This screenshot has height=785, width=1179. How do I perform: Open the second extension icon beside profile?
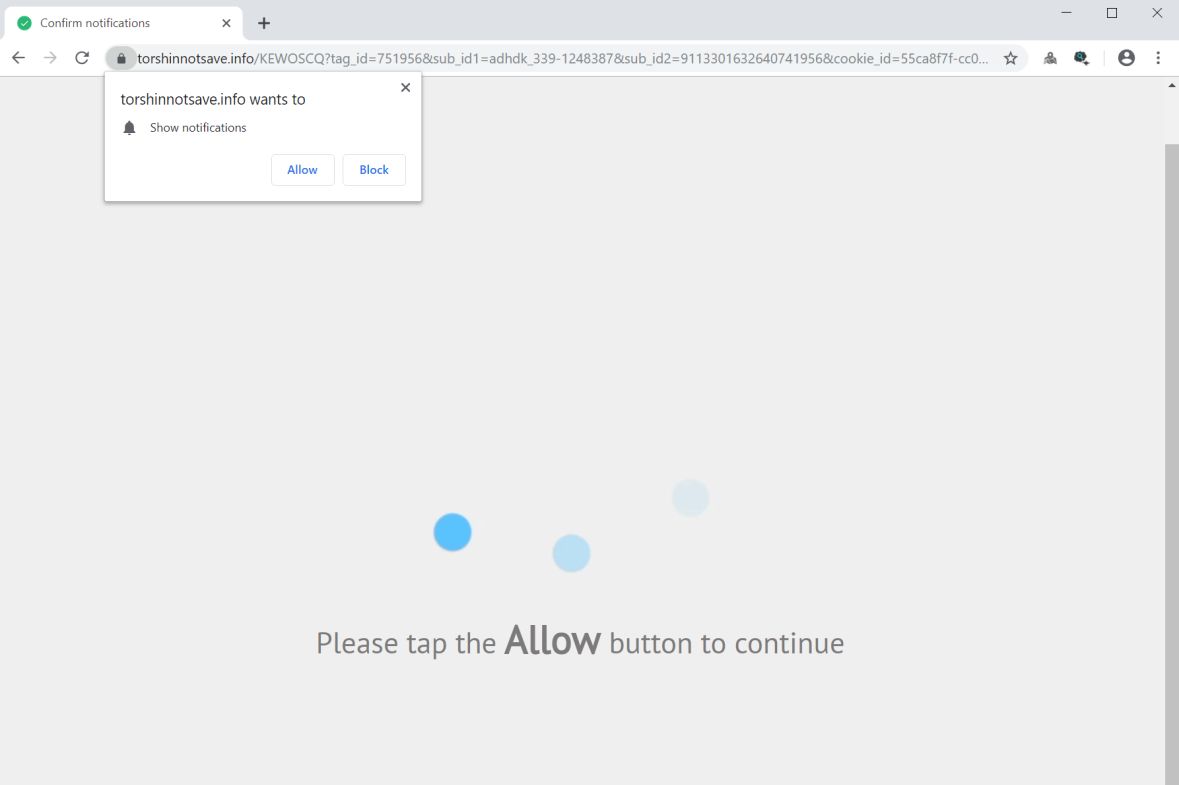coord(1081,58)
